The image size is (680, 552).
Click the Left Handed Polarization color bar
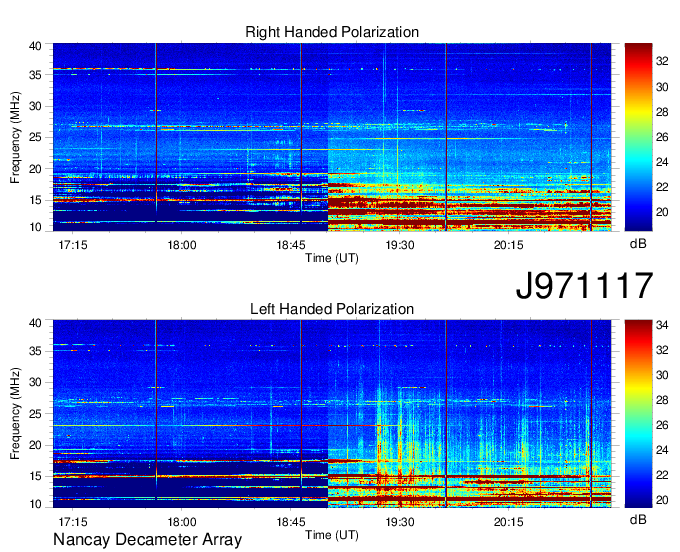pos(638,414)
